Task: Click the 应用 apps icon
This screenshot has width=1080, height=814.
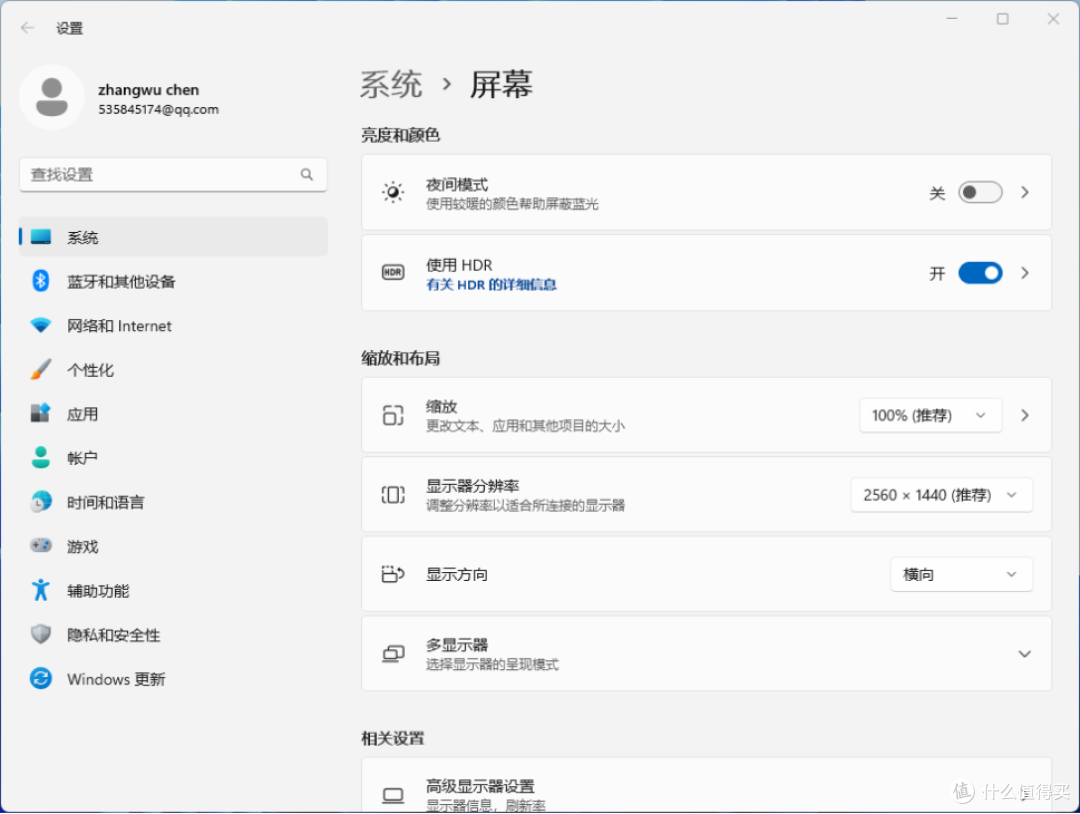Action: coord(41,413)
